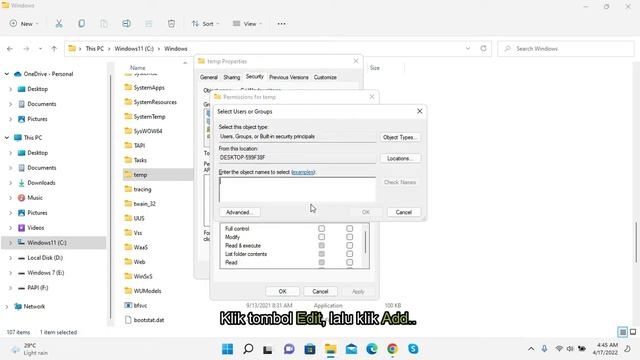This screenshot has width=640, height=360.
Task: Open Task View in the taskbar
Action: (268, 349)
